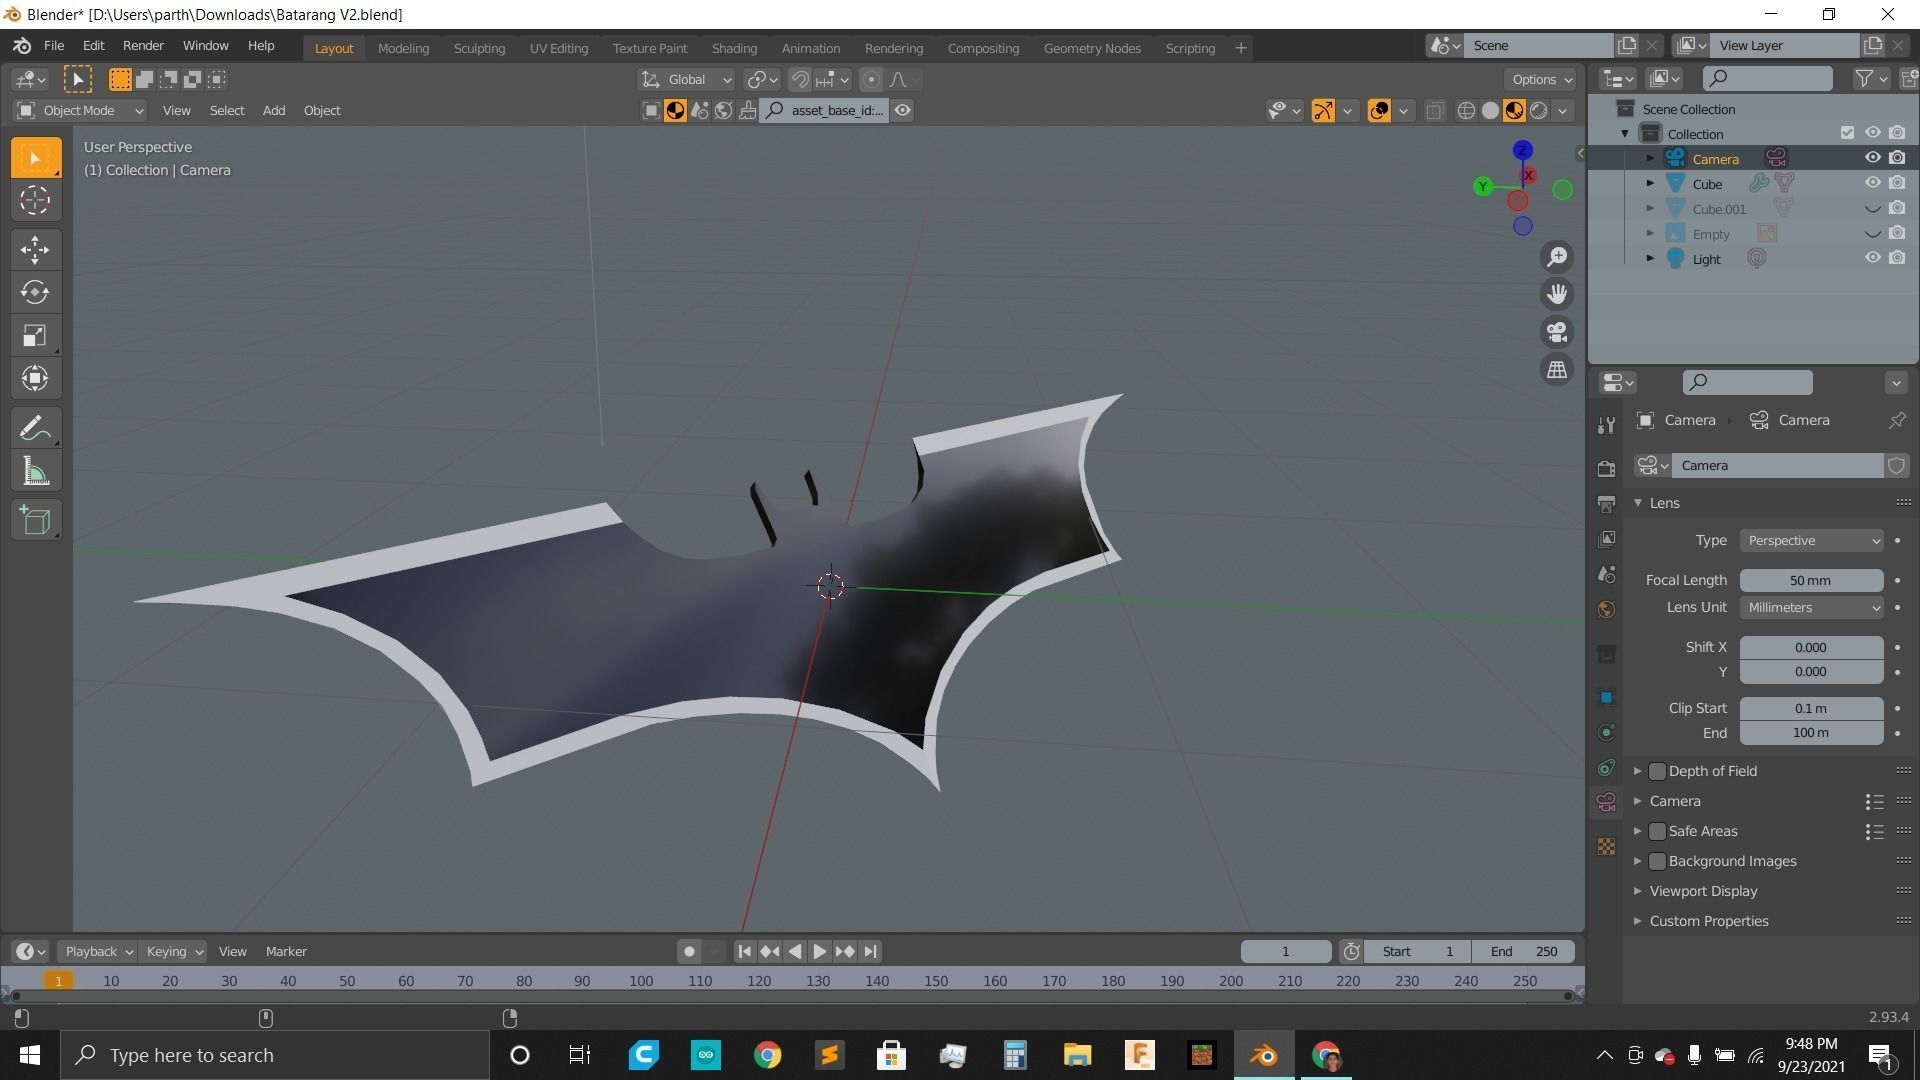The image size is (1920, 1080).
Task: Open the World properties tab
Action: [1606, 609]
